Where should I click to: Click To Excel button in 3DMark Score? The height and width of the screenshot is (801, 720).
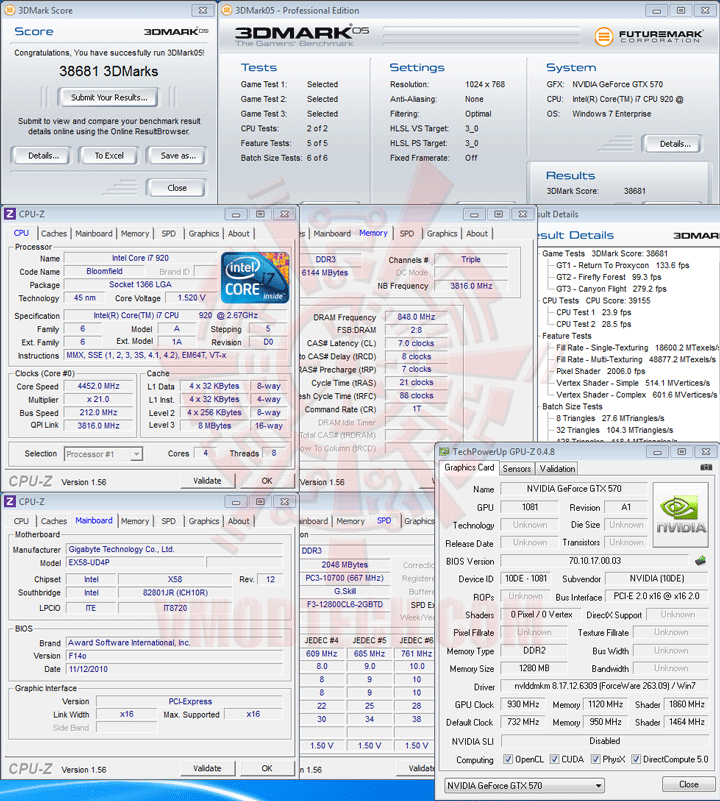tap(109, 156)
